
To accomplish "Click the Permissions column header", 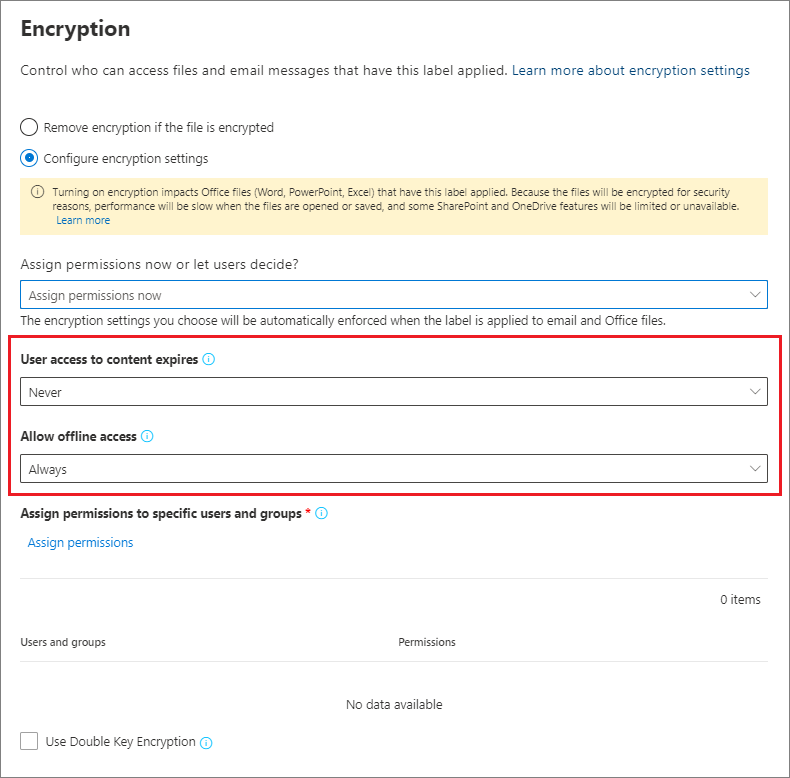I will point(427,642).
